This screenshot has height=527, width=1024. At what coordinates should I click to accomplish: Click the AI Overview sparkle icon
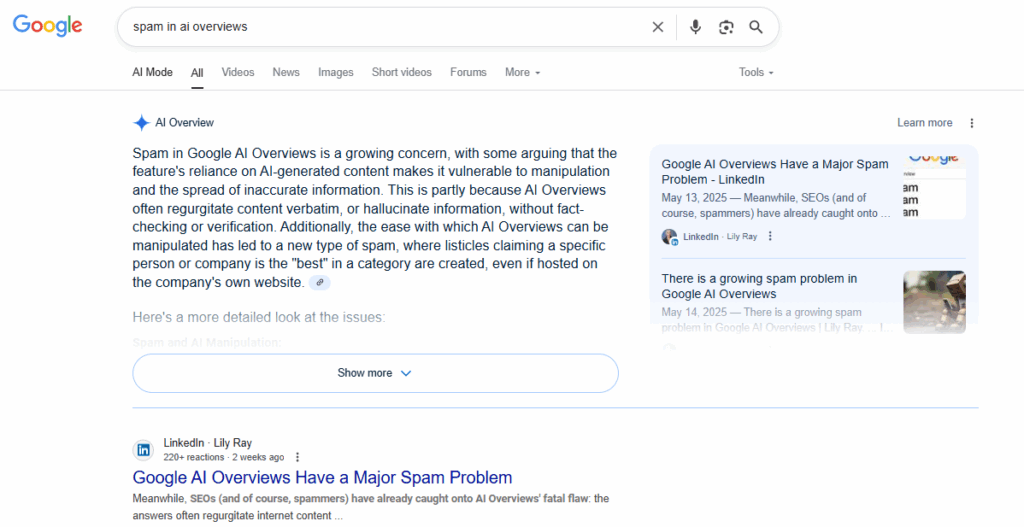click(141, 122)
